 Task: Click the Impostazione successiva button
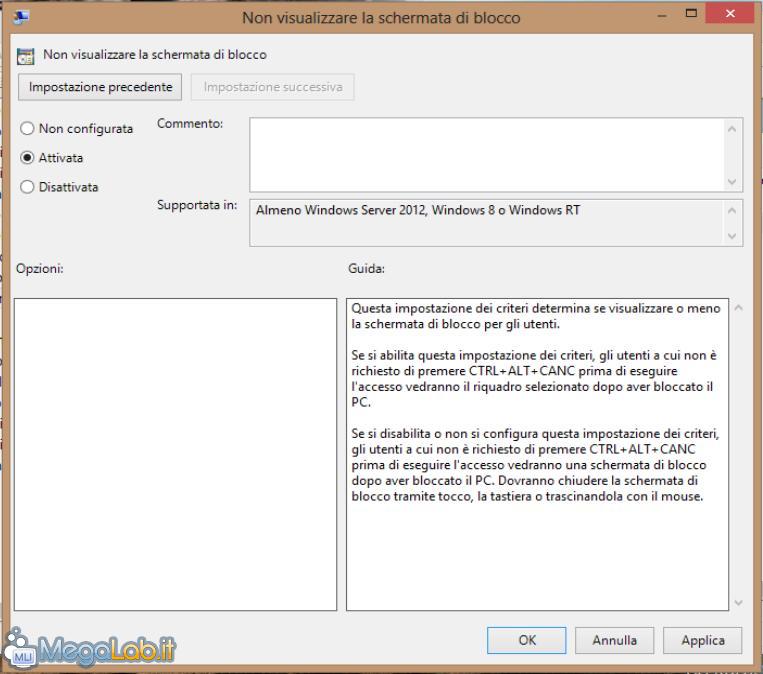[272, 87]
